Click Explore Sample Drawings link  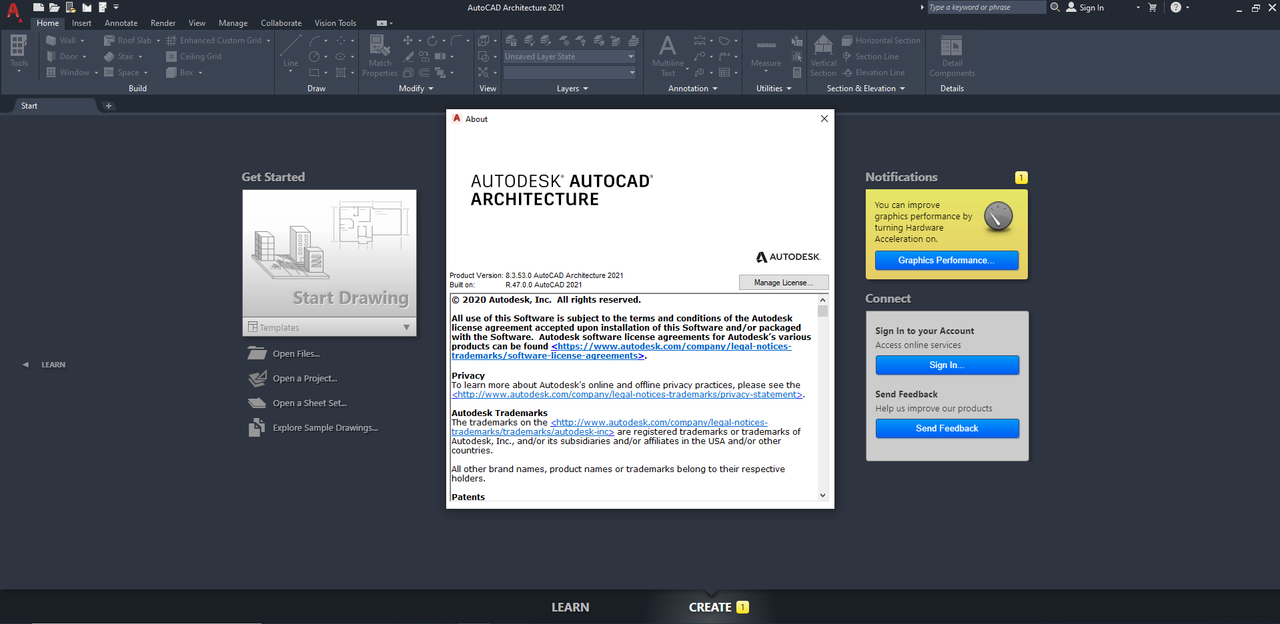coord(325,428)
